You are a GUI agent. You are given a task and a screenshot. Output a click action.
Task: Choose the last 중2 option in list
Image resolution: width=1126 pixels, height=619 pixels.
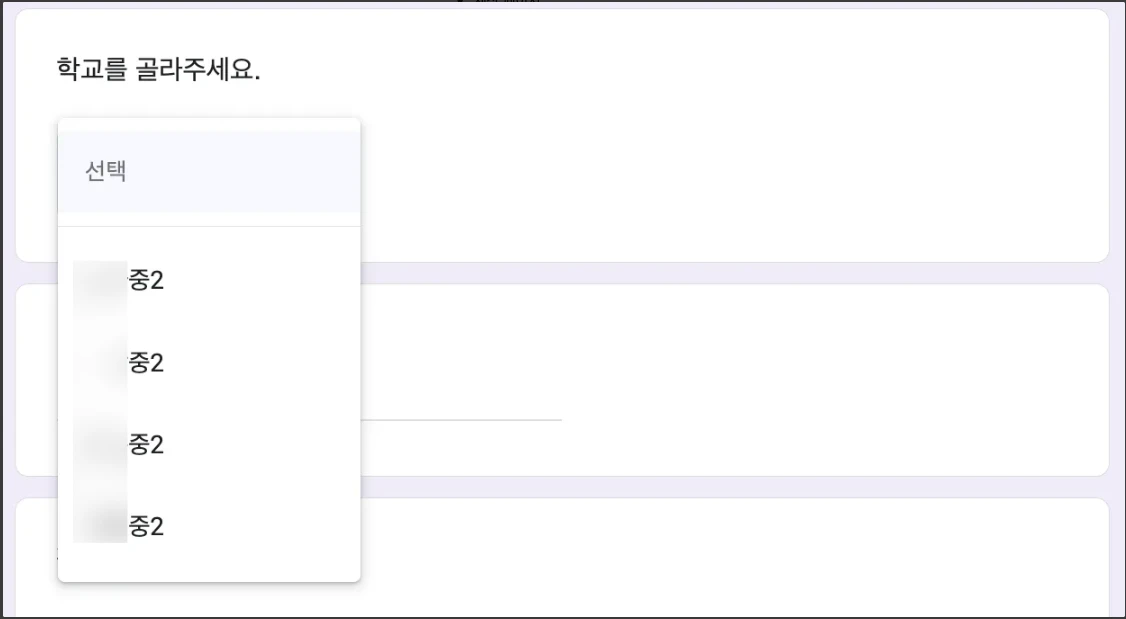click(x=146, y=527)
